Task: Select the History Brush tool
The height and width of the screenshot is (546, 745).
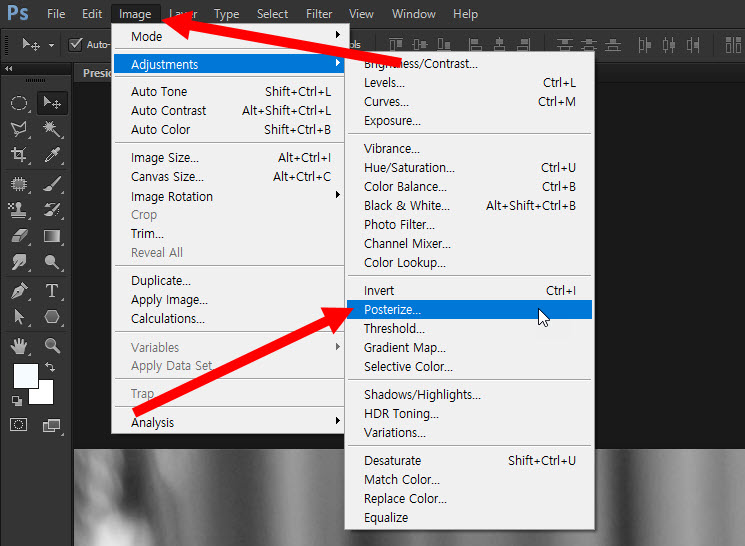Action: point(52,210)
